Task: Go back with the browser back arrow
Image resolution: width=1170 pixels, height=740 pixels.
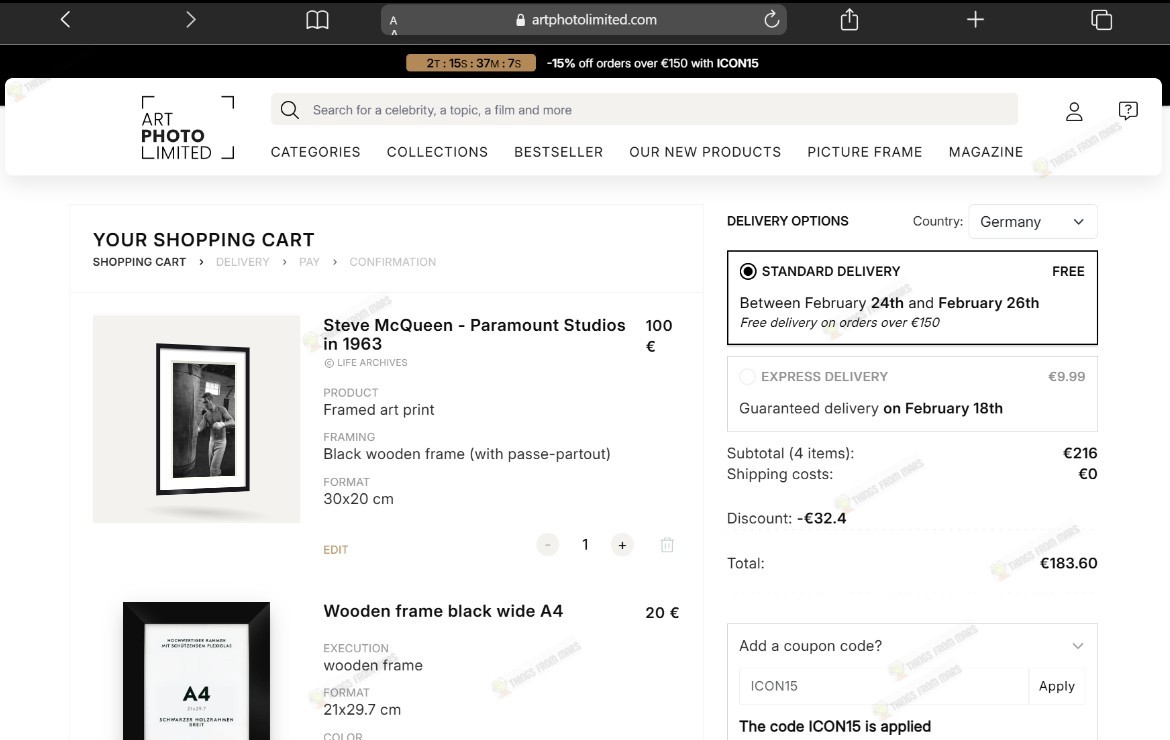Action: coord(66,19)
